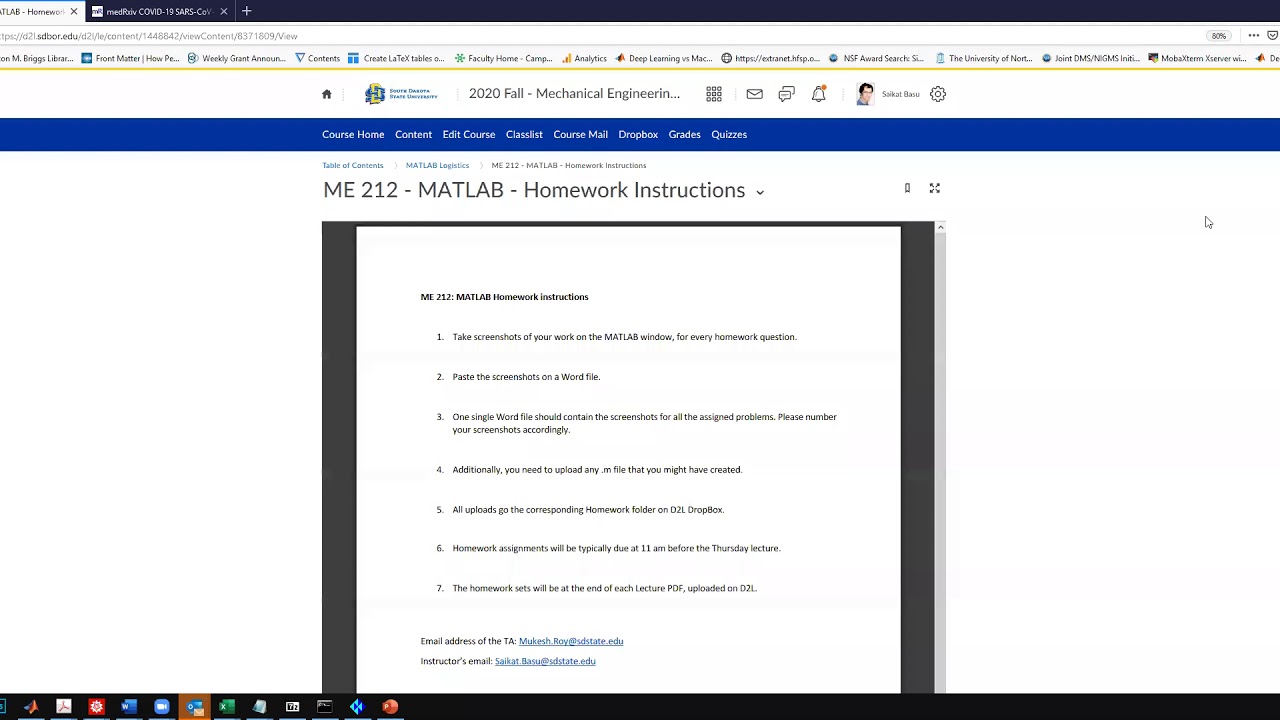Add a new browser tab
The width and height of the screenshot is (1280, 720).
click(246, 11)
